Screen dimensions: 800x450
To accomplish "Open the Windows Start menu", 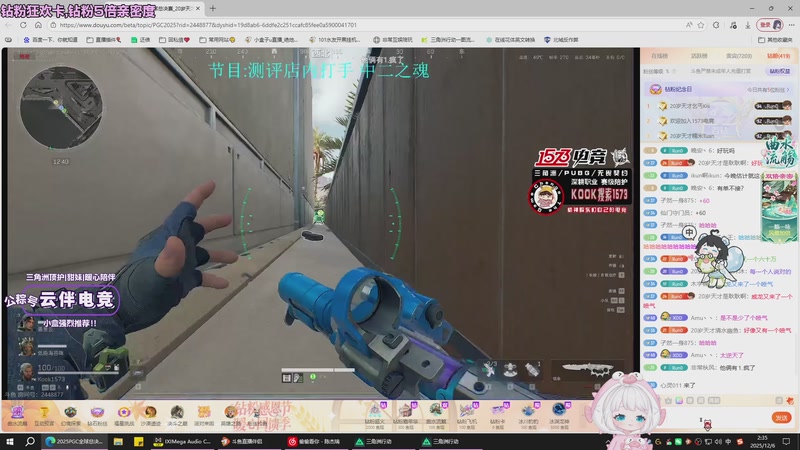I will 10,441.
